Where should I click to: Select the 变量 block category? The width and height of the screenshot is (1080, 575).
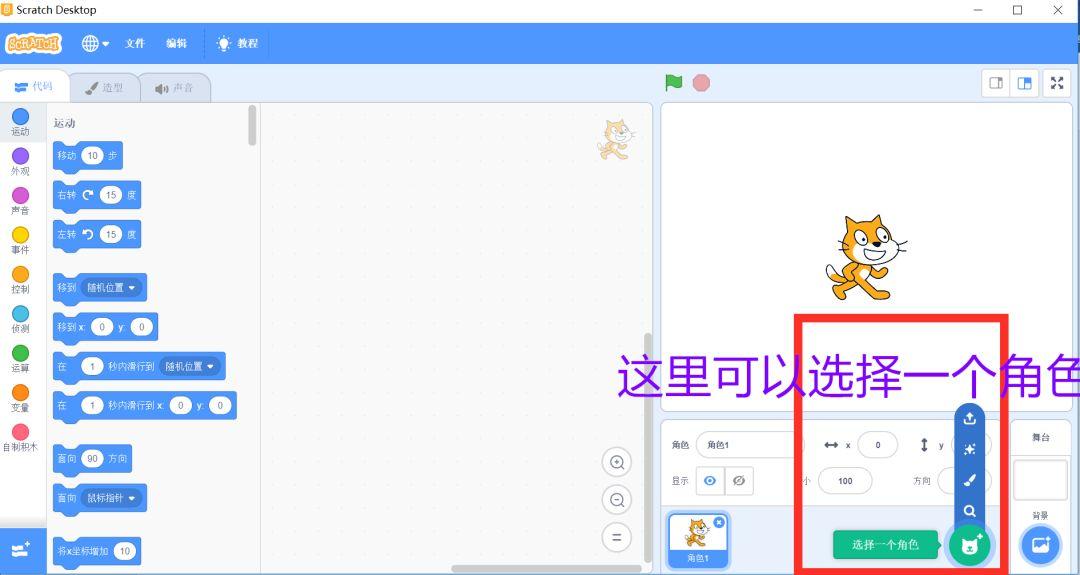(x=21, y=399)
